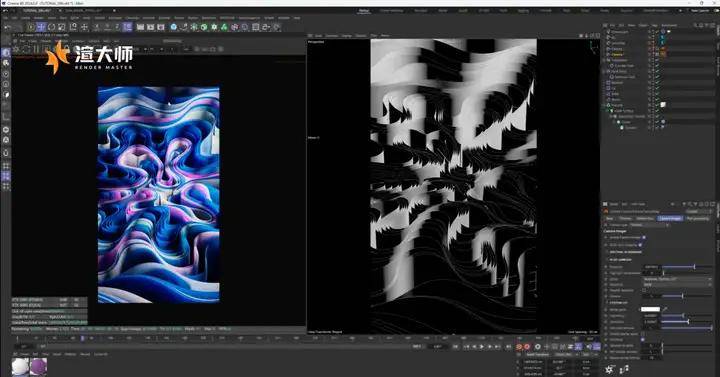Click the White point color swatch
Image resolution: width=720 pixels, height=377 pixels.
(651, 309)
